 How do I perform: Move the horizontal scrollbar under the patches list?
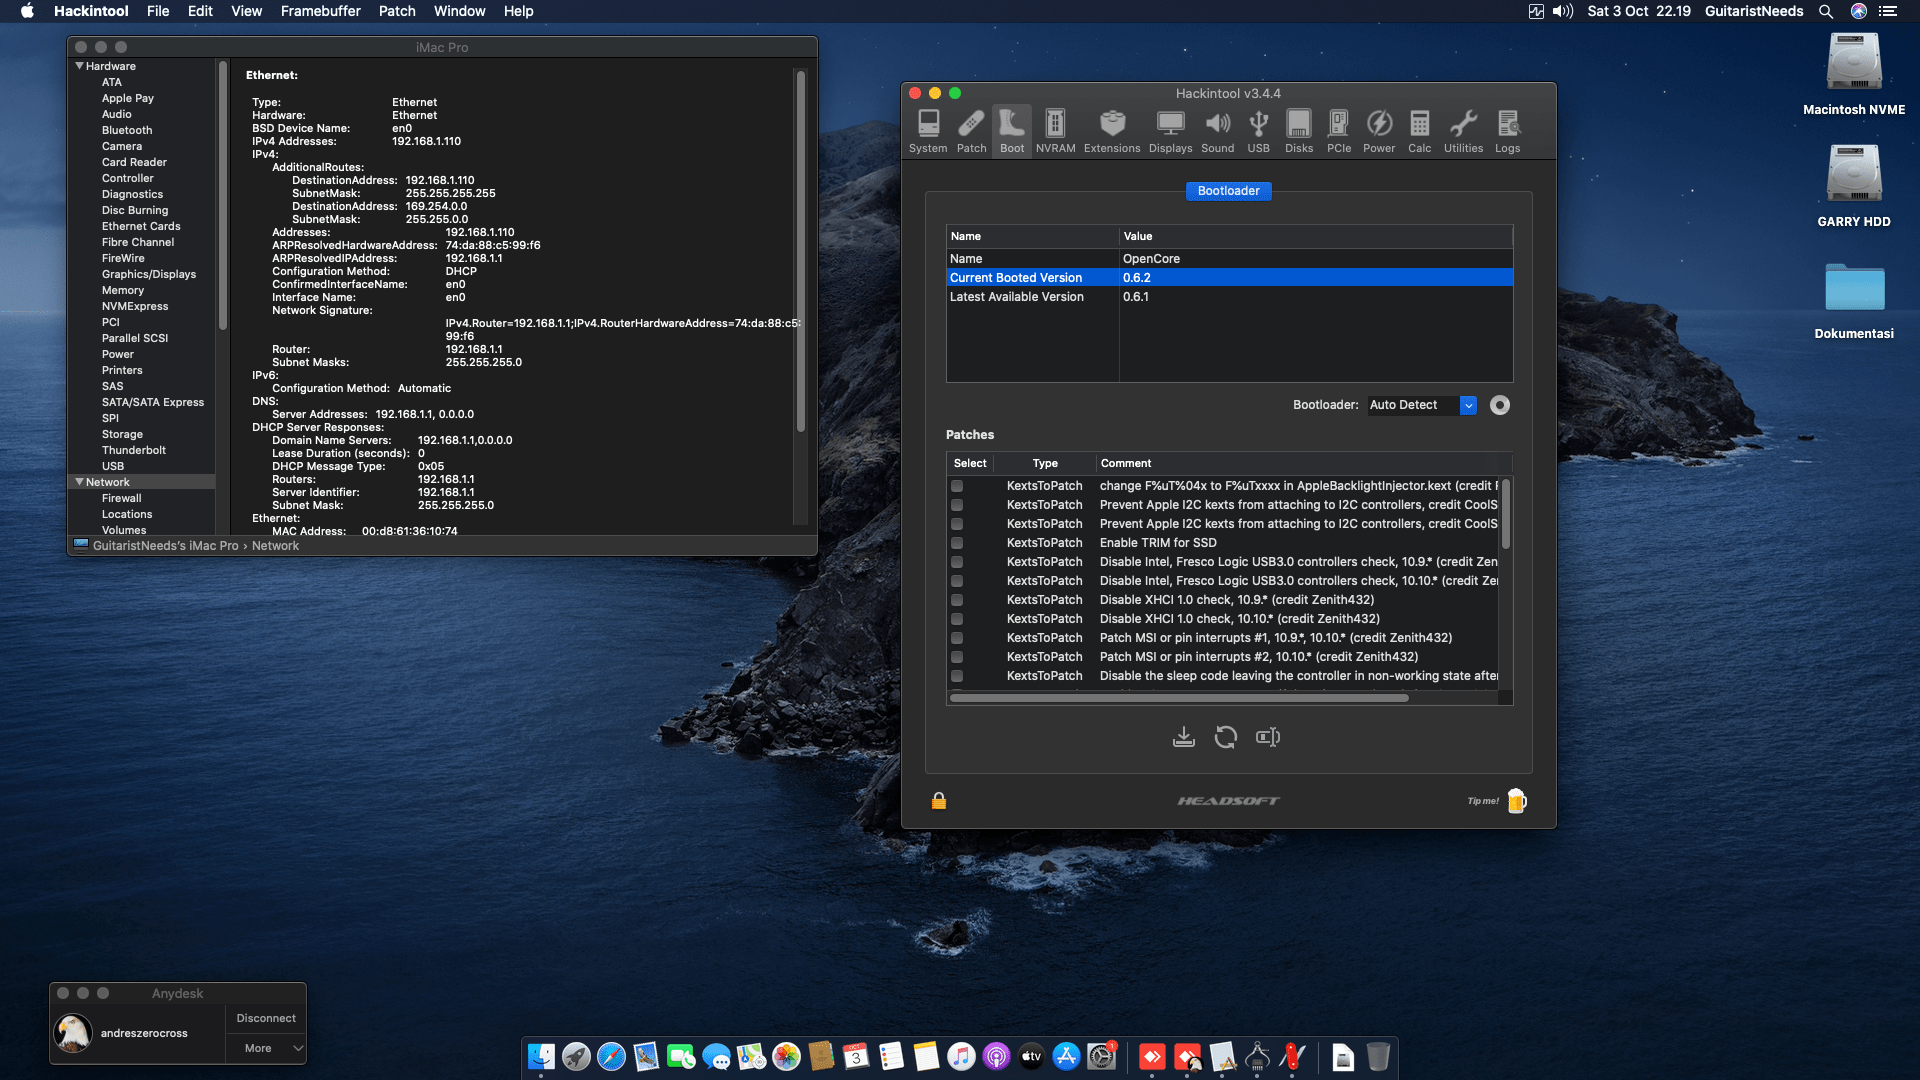pos(1179,698)
